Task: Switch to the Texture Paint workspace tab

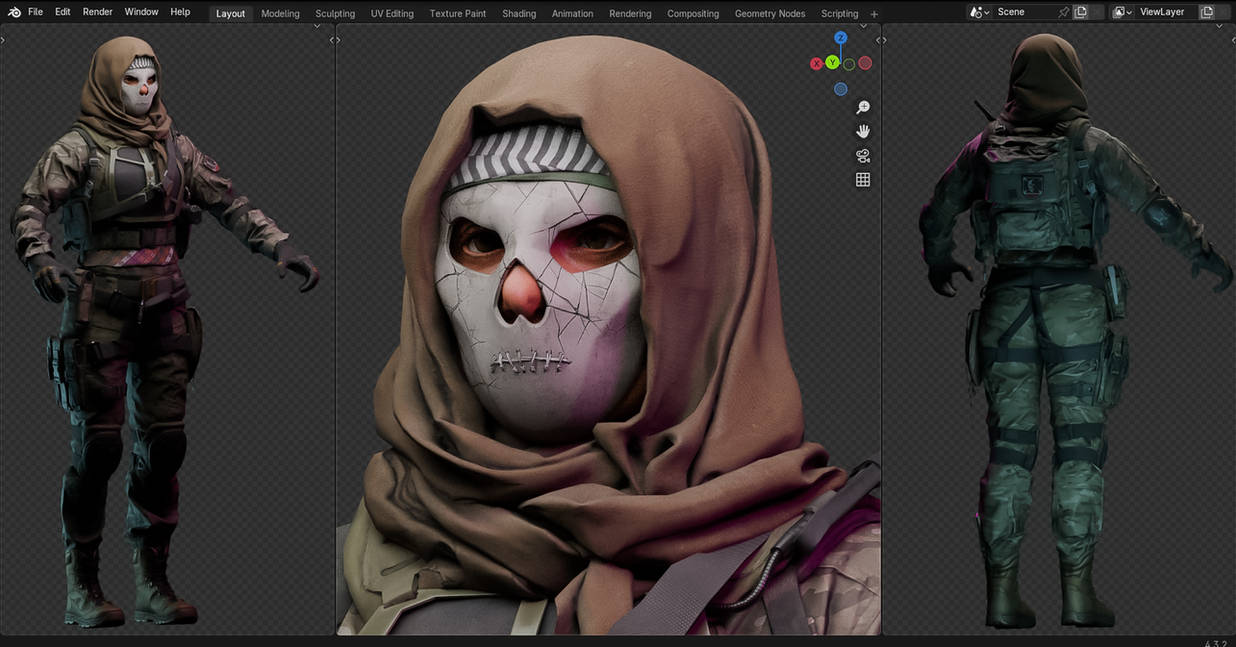Action: (458, 13)
